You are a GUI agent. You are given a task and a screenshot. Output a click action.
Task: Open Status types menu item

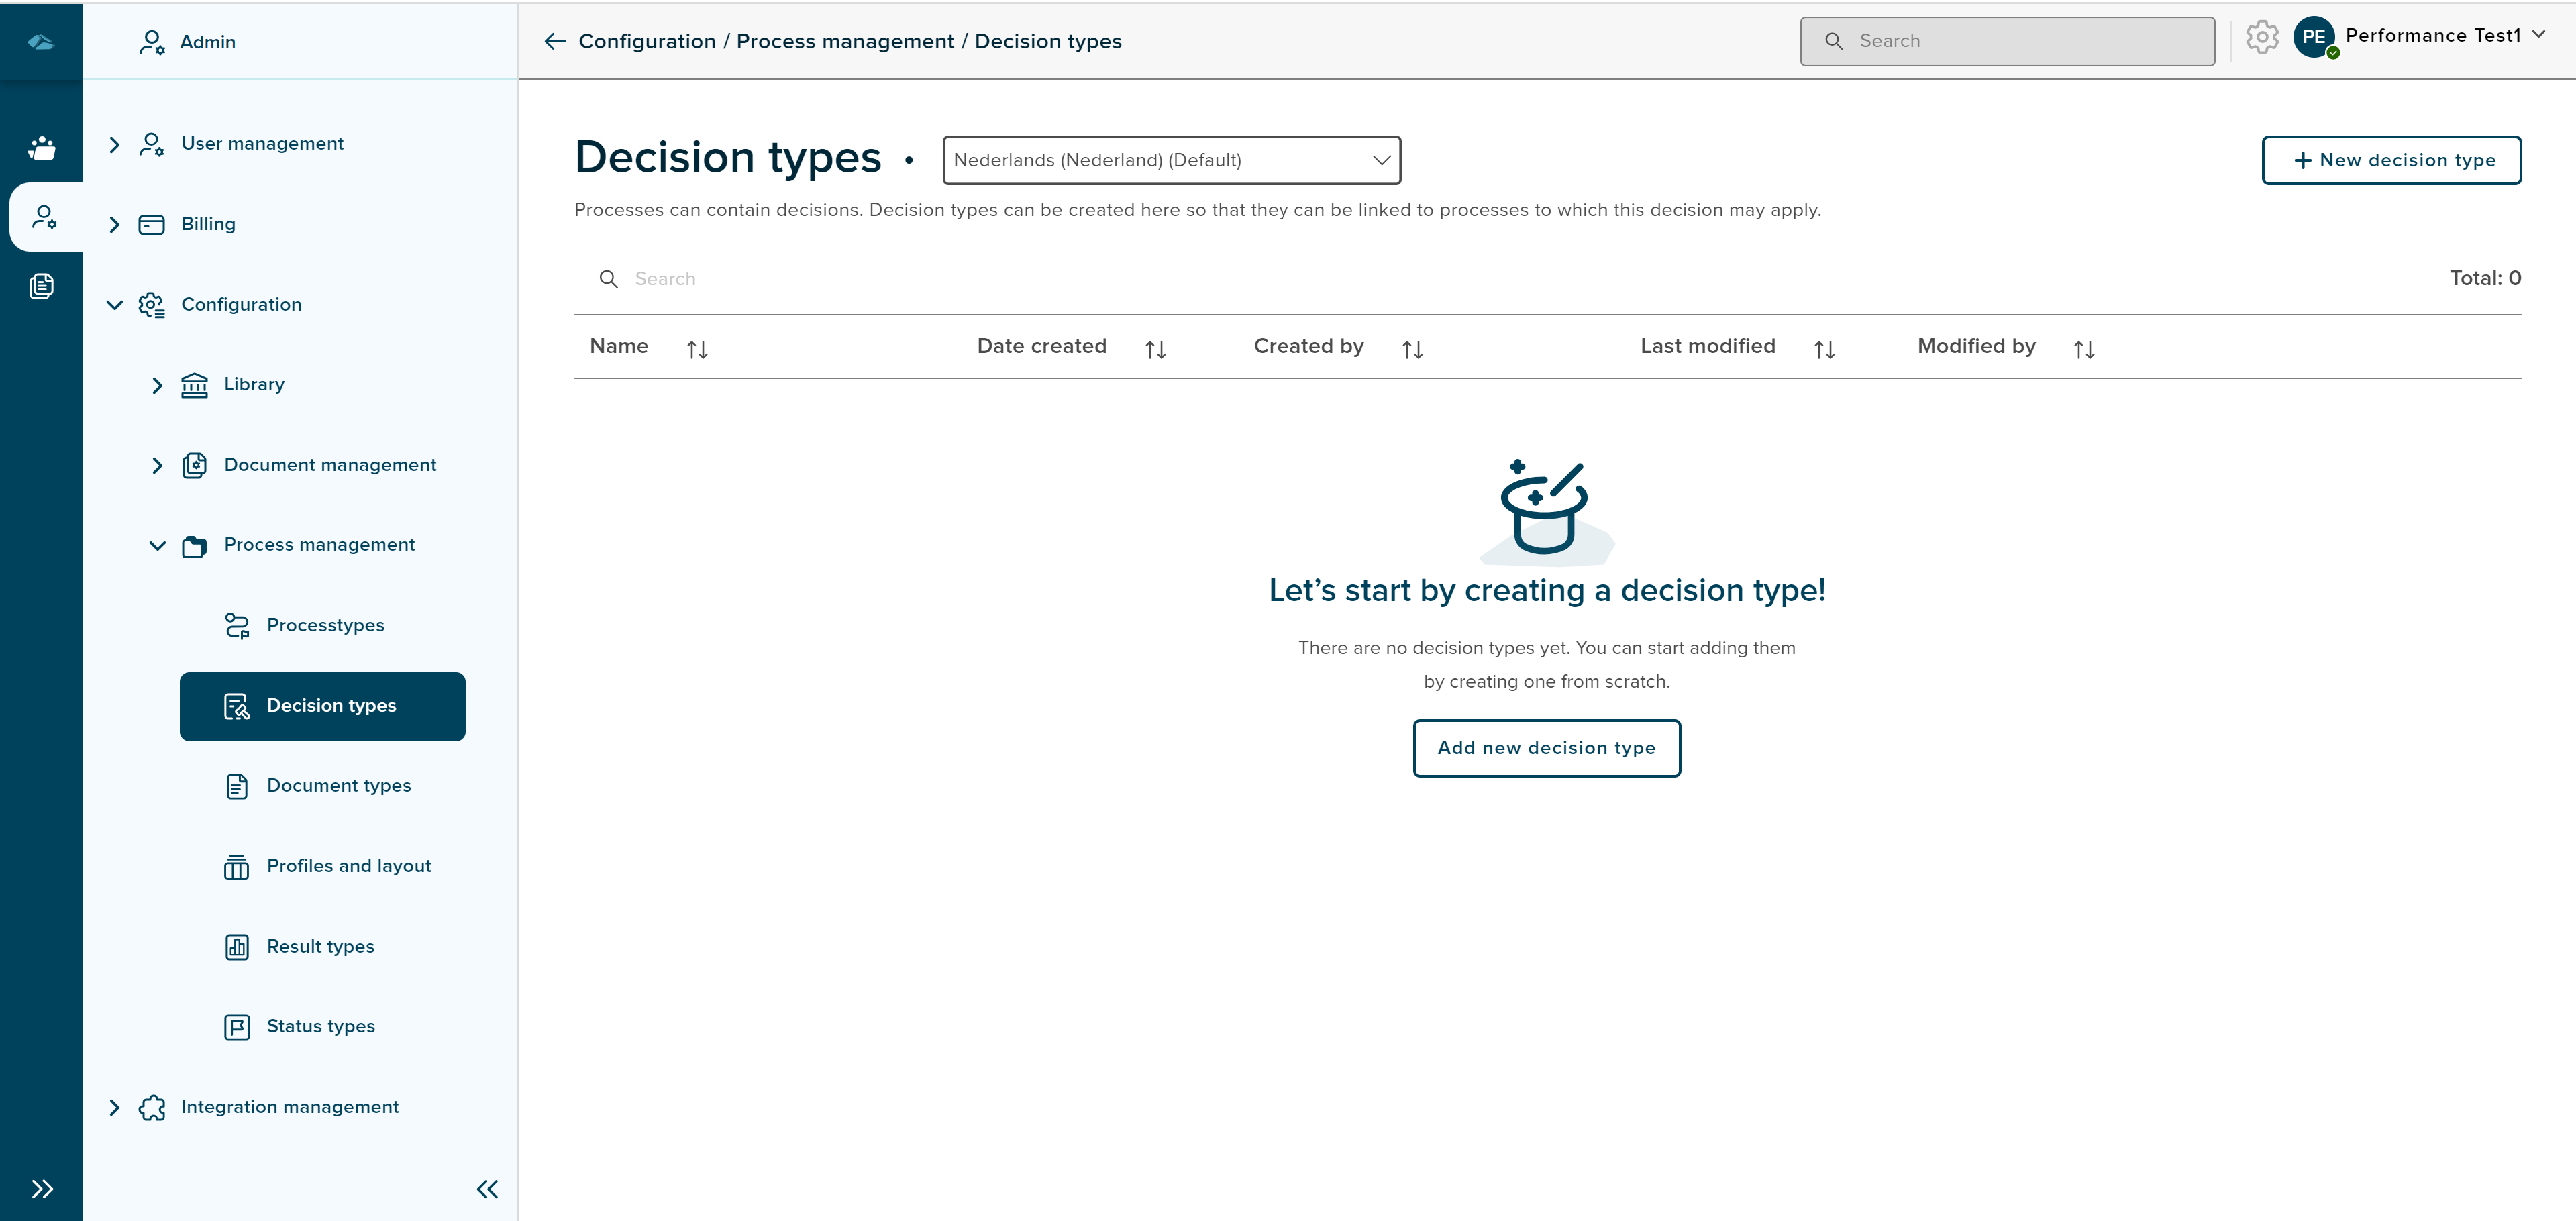tap(320, 1026)
